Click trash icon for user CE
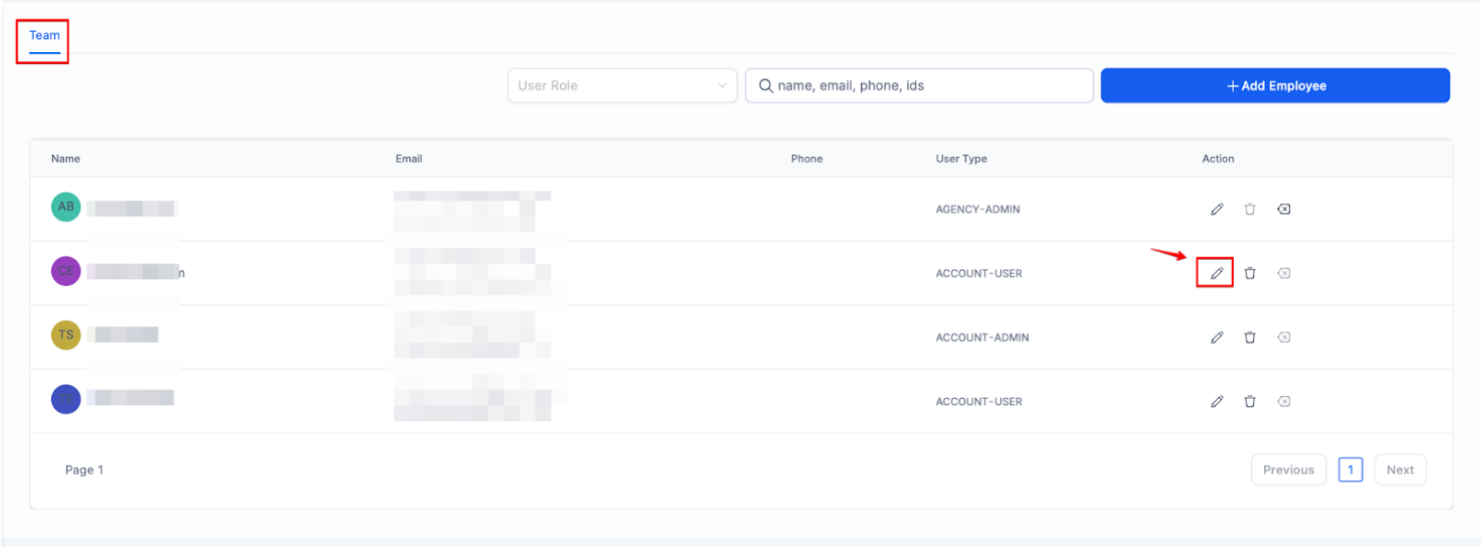 1249,273
